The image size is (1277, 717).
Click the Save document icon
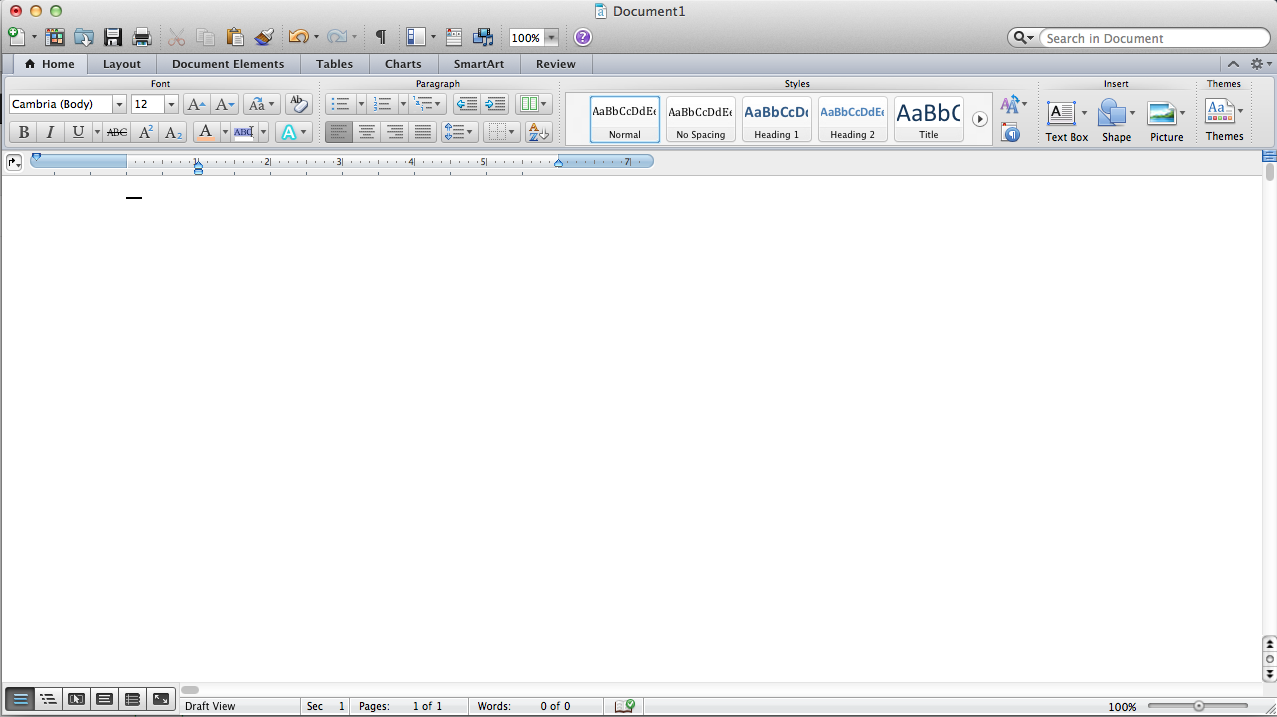(113, 37)
